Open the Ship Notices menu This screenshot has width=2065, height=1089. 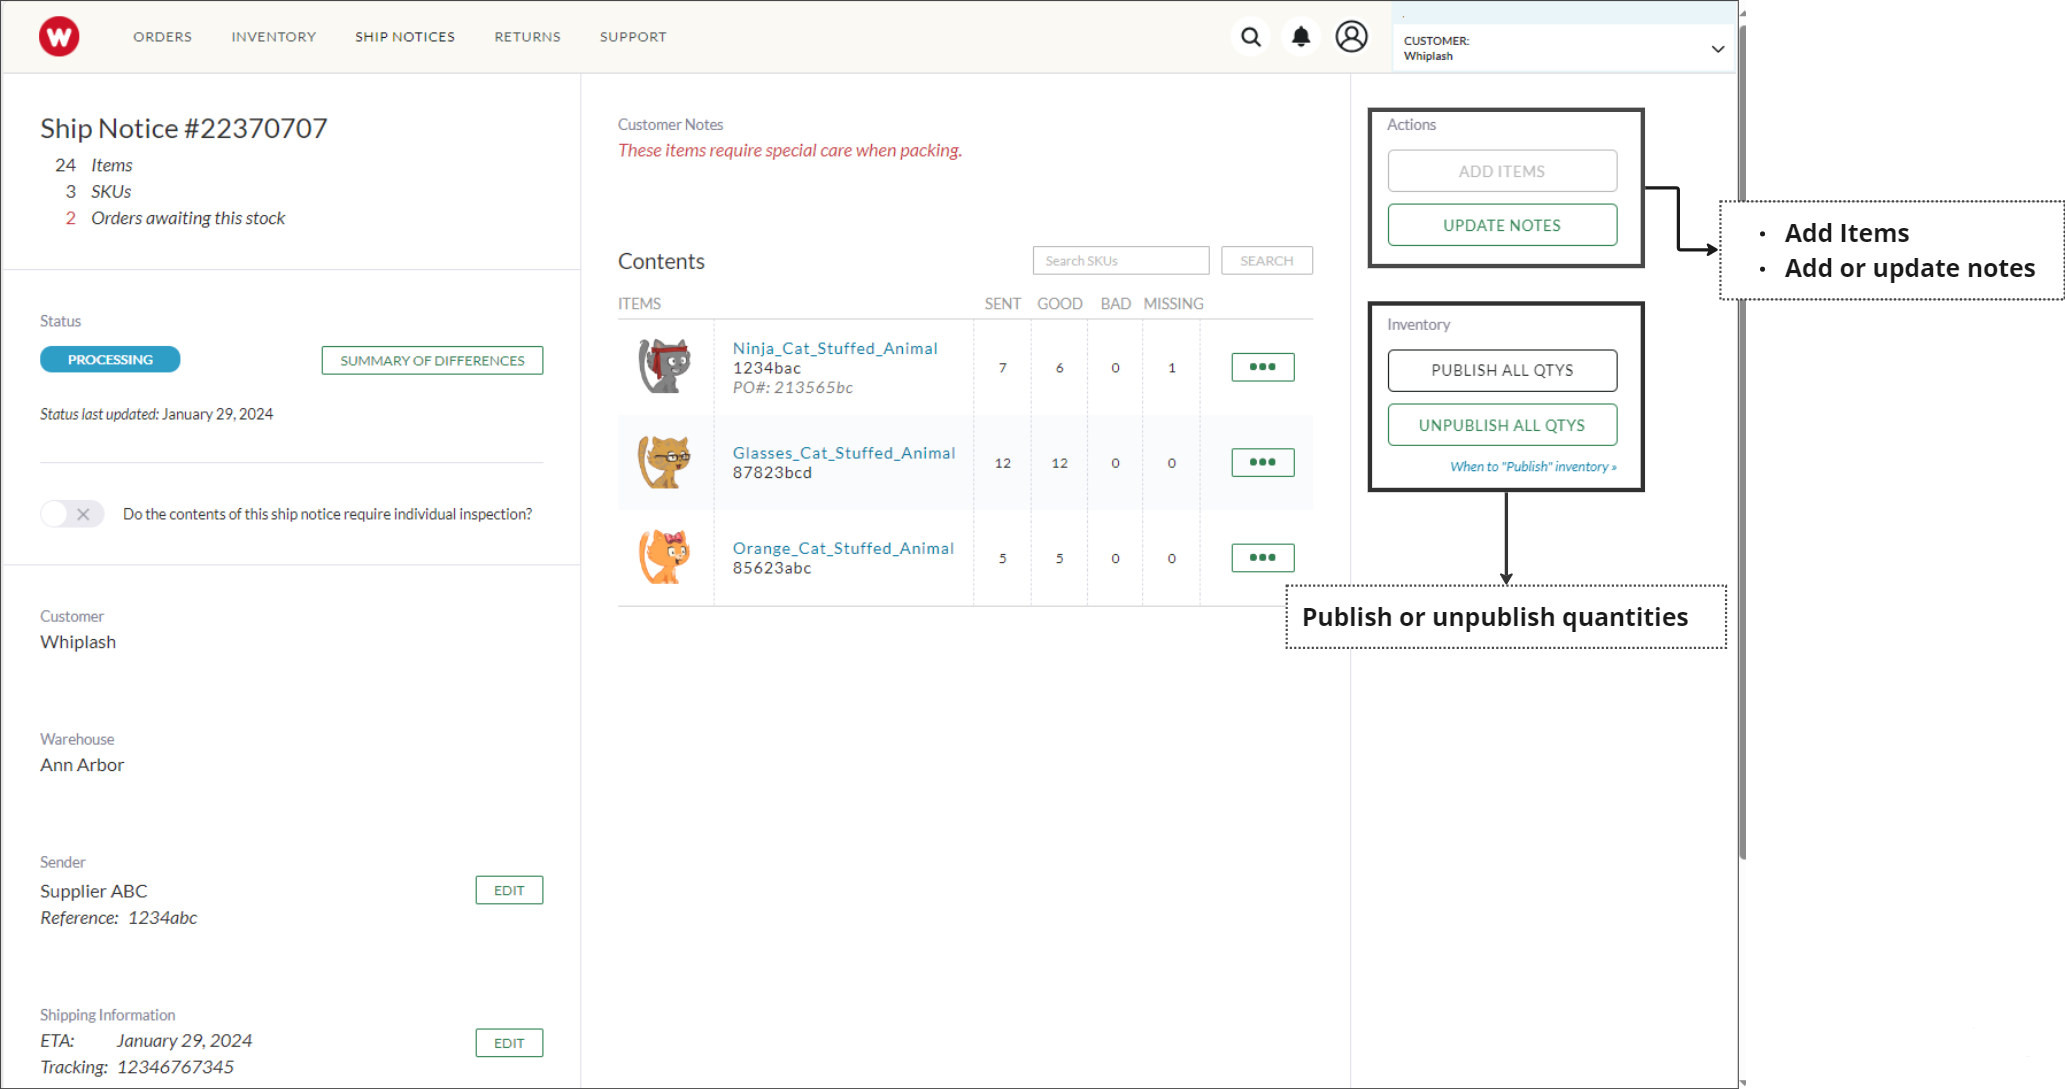click(404, 37)
